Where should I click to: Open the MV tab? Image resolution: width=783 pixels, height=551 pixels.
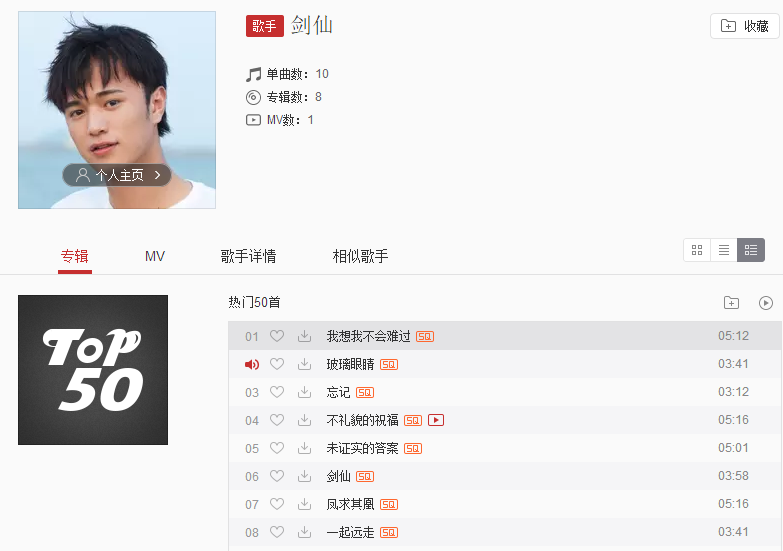[155, 256]
